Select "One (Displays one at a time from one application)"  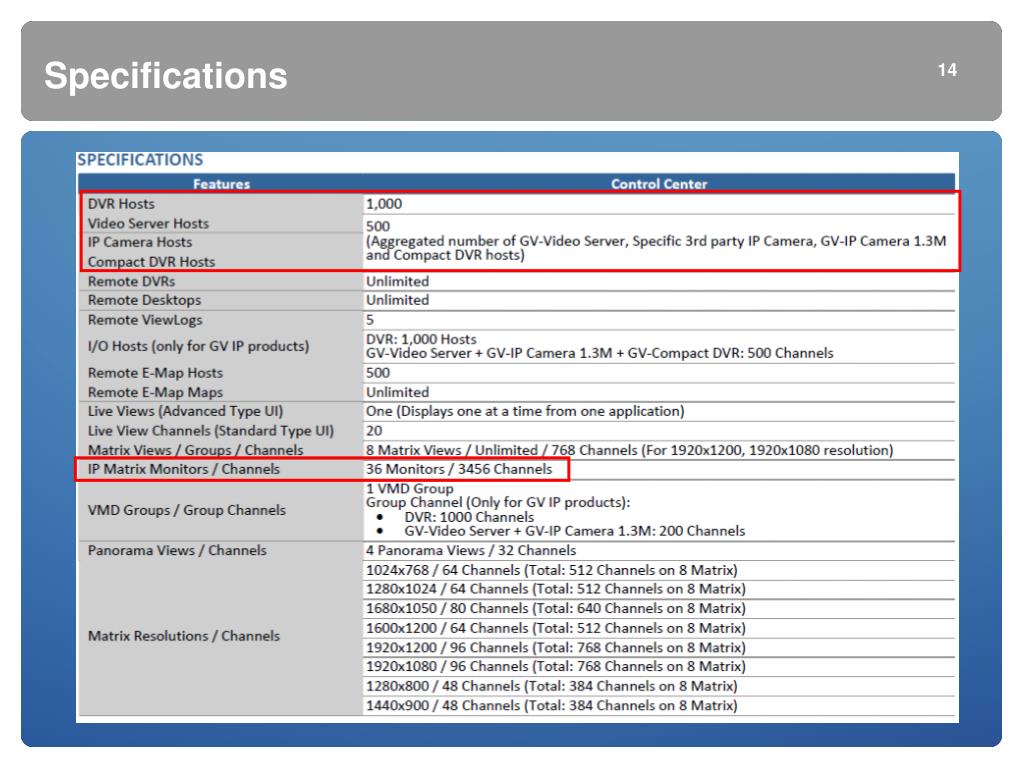click(525, 411)
